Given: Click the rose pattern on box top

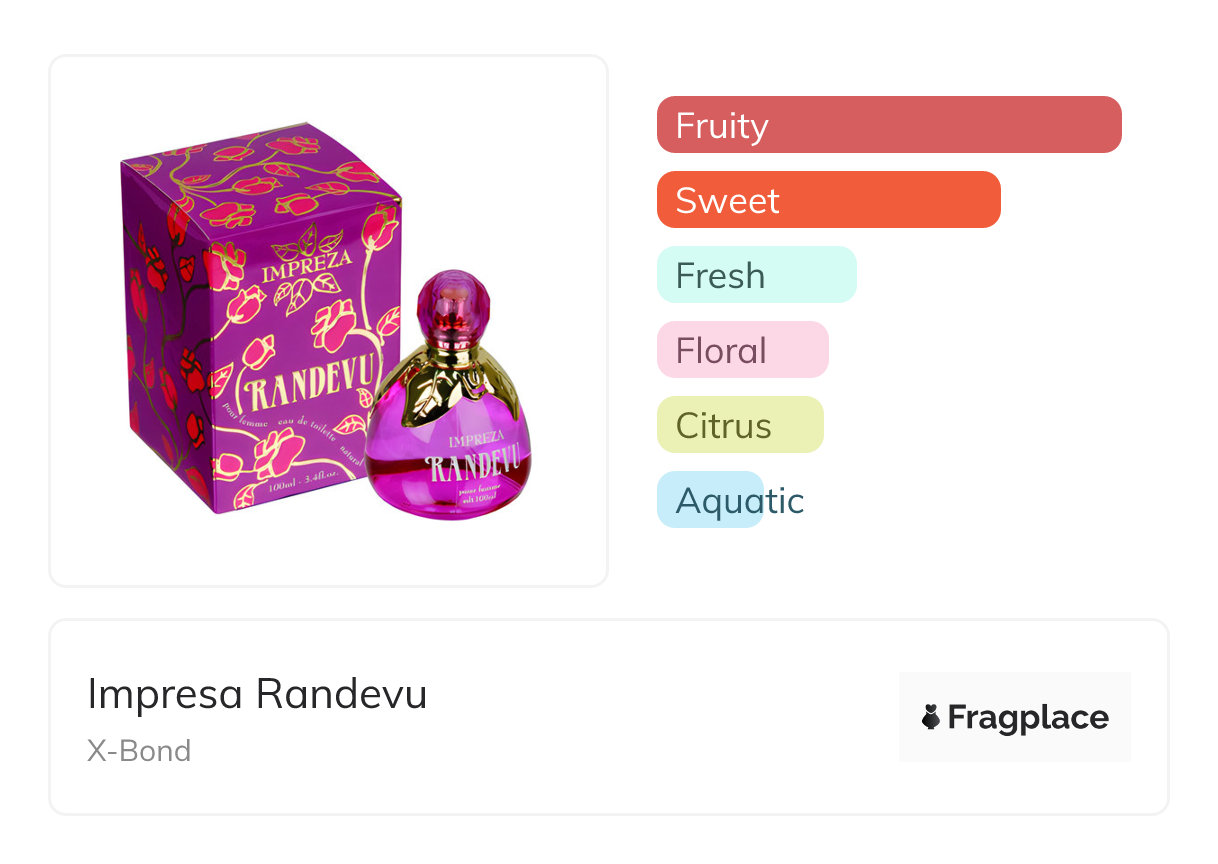Looking at the screenshot, I should pos(260,175).
